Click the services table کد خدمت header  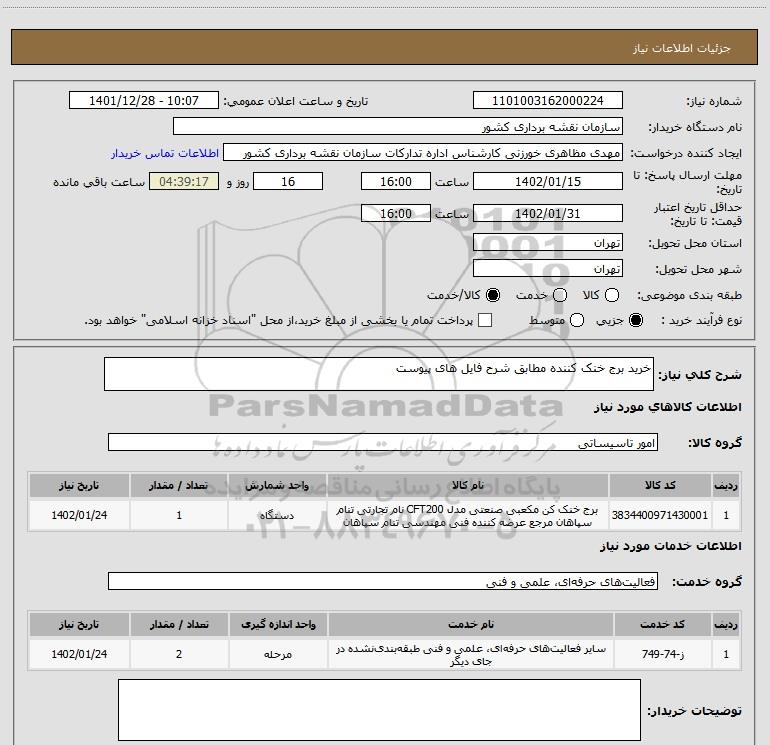tap(663, 625)
